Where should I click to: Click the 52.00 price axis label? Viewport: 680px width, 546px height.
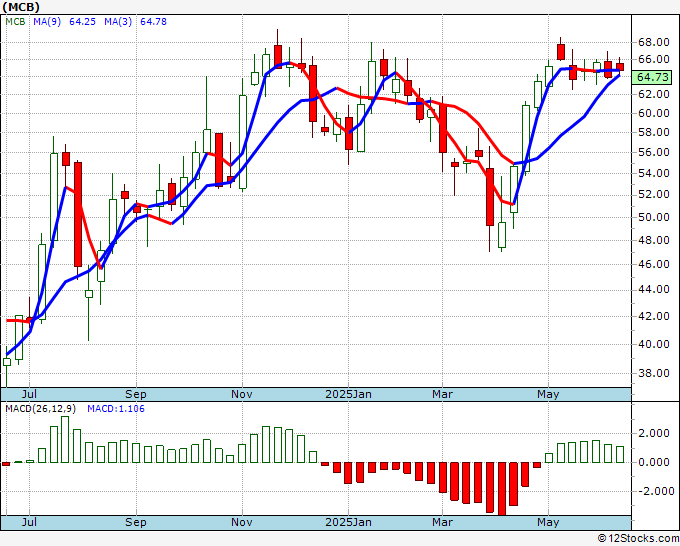653,194
